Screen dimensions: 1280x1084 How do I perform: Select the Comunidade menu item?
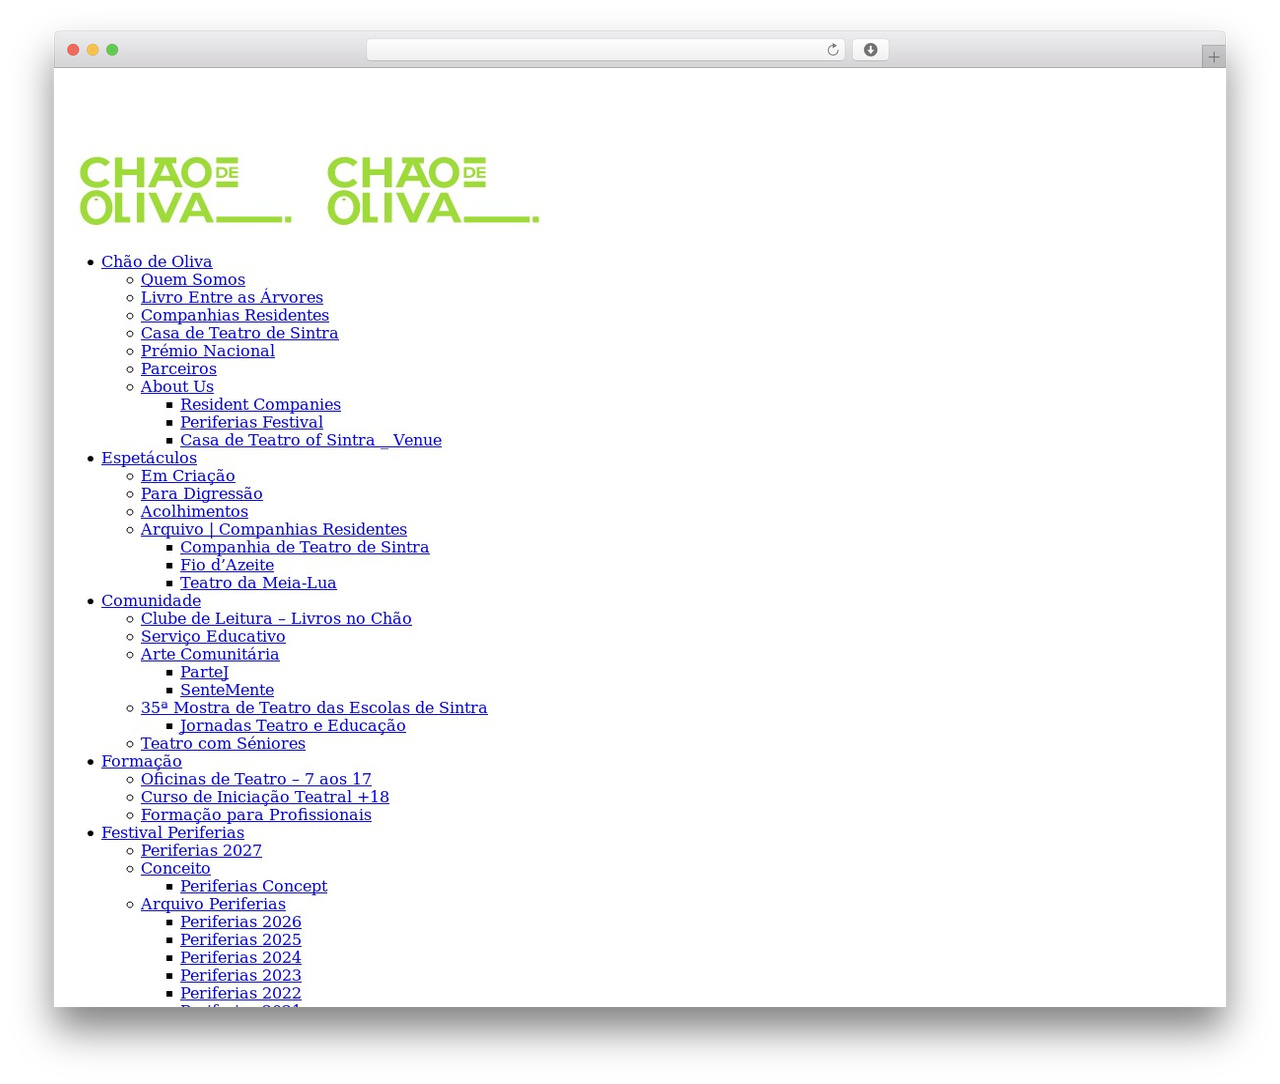pyautogui.click(x=151, y=601)
